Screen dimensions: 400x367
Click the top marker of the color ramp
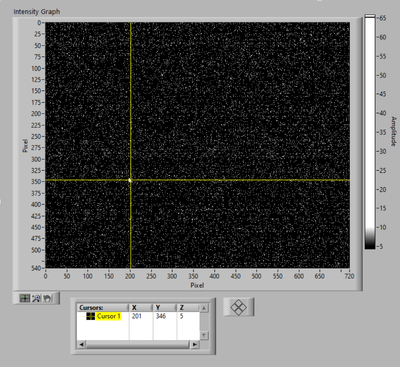[370, 16]
